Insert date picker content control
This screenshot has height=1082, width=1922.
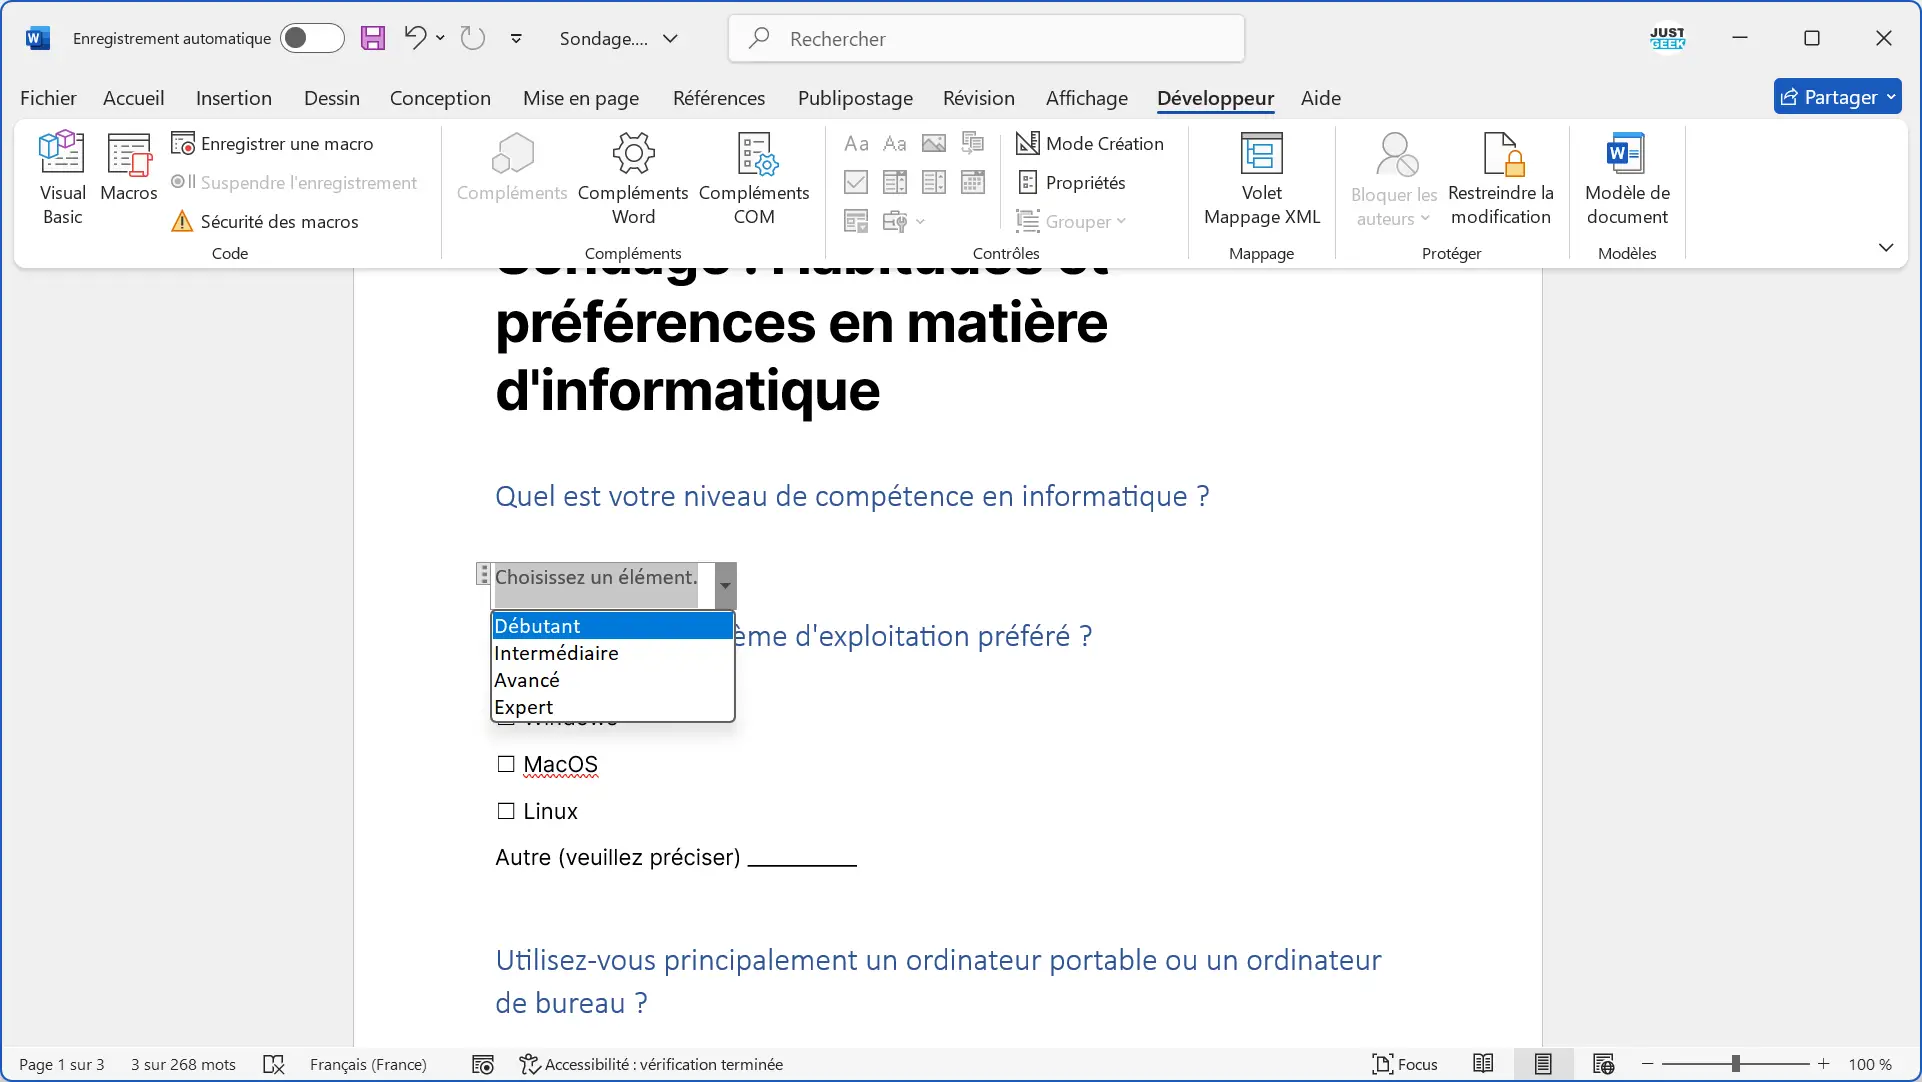click(973, 182)
